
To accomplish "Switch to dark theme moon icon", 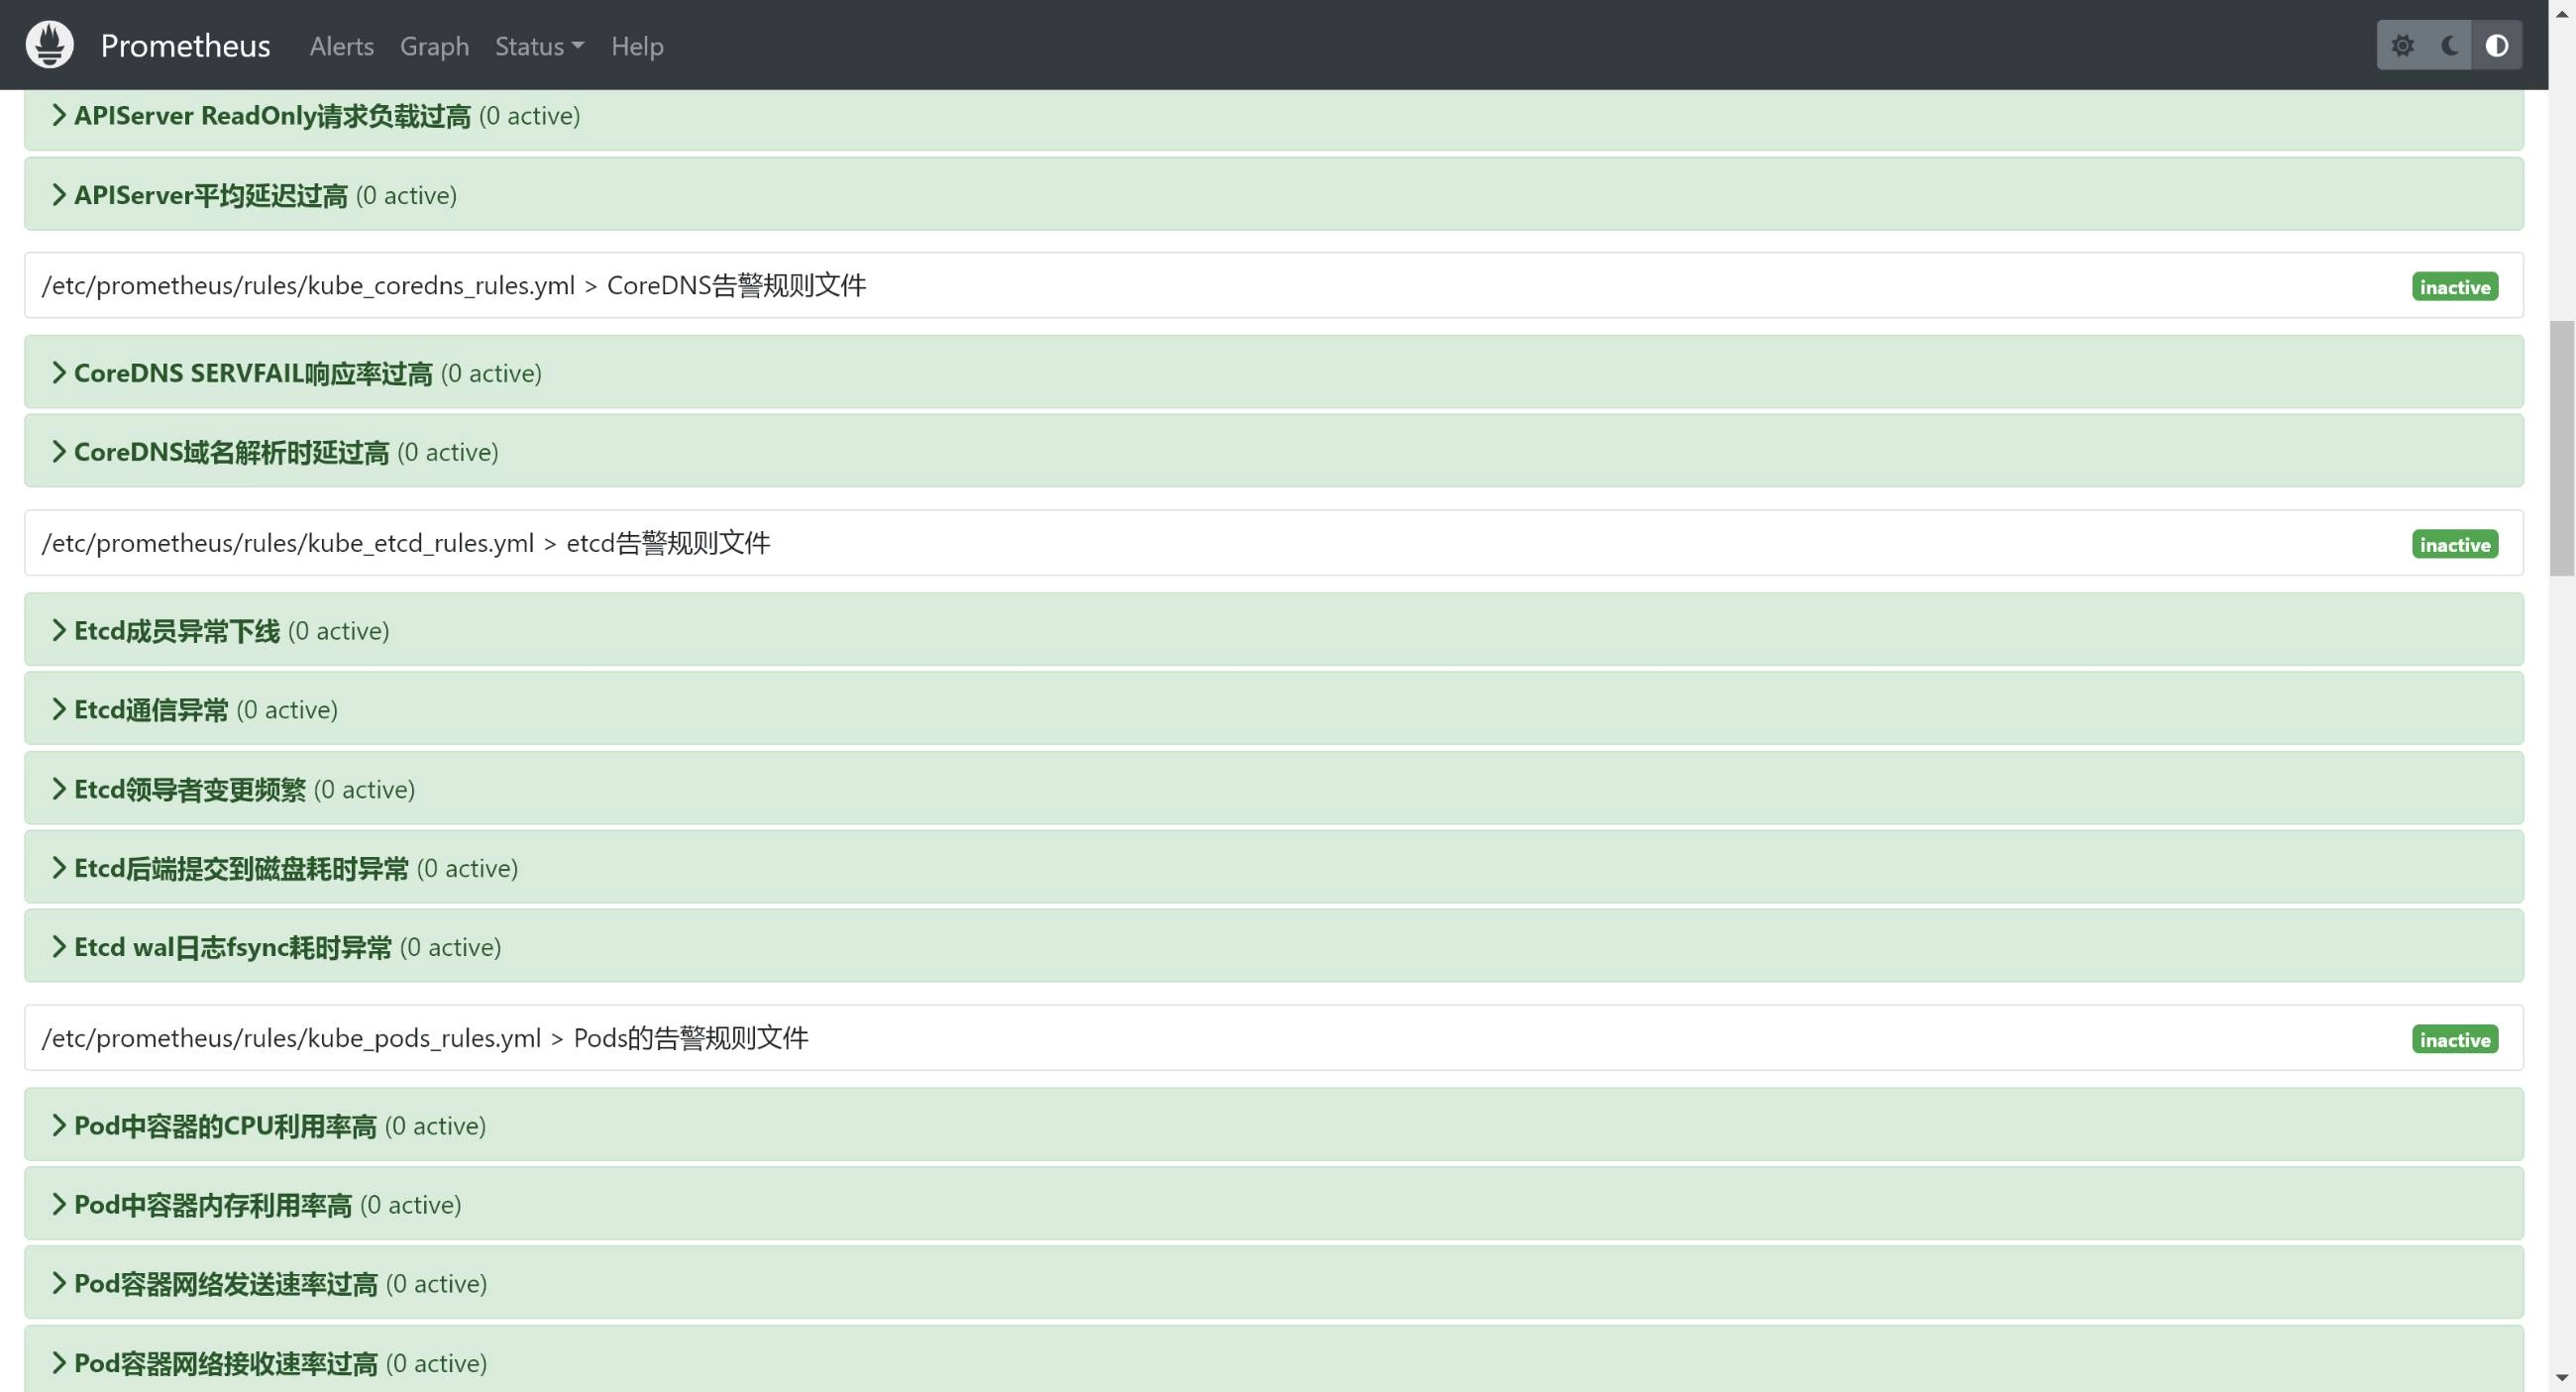I will coord(2449,45).
